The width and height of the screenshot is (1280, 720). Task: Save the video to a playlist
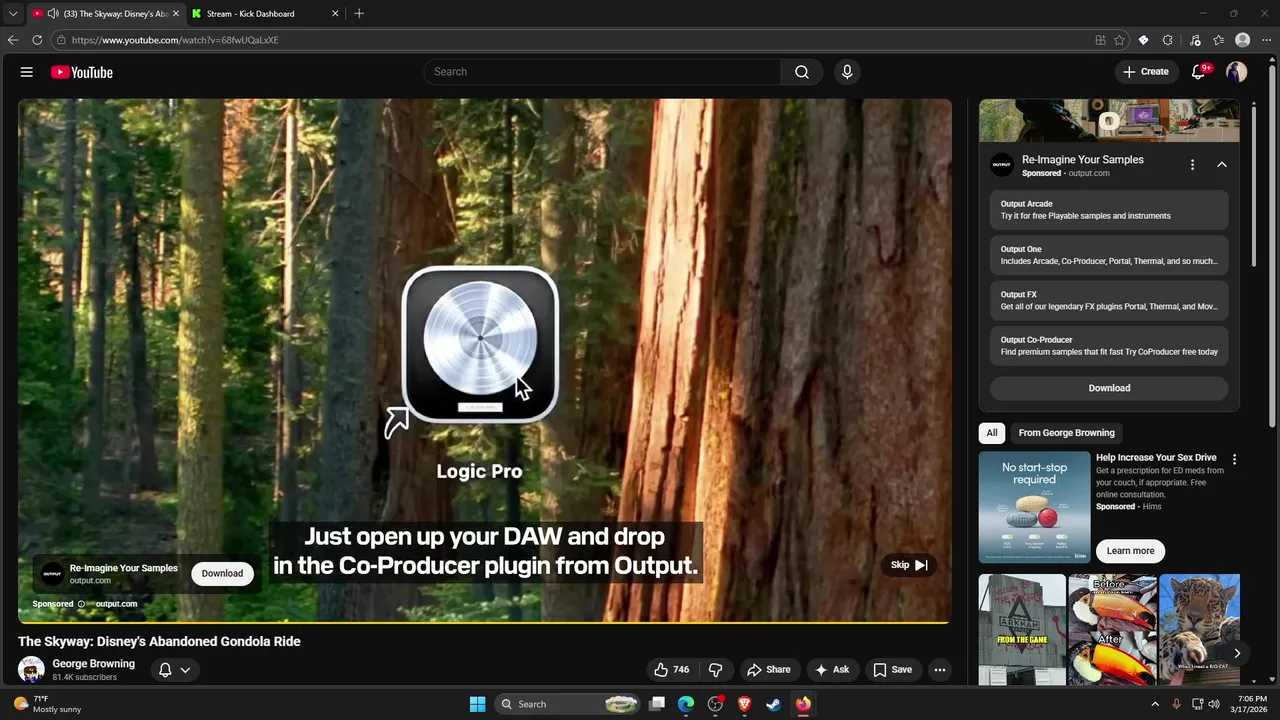click(892, 670)
